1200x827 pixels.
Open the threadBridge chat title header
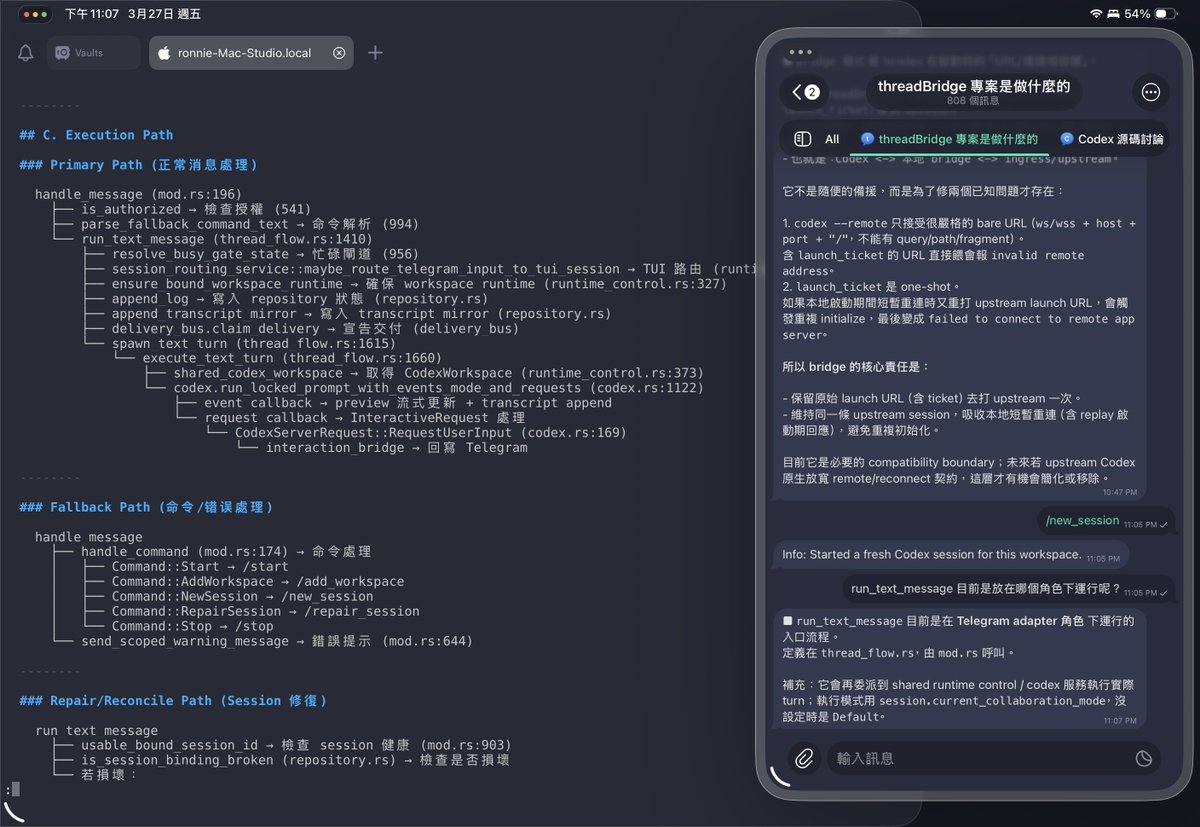click(x=974, y=92)
